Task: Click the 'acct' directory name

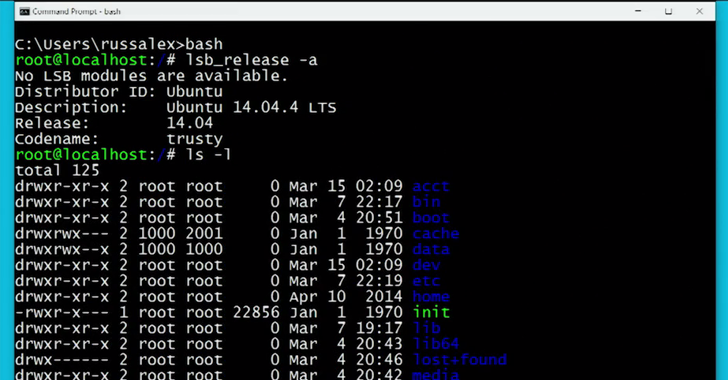Action: (x=431, y=186)
